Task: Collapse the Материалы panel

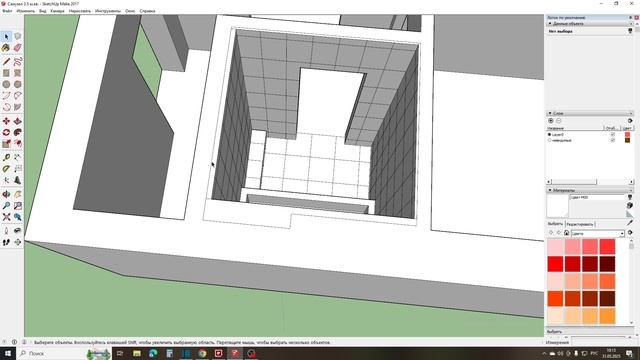Action: (550, 190)
